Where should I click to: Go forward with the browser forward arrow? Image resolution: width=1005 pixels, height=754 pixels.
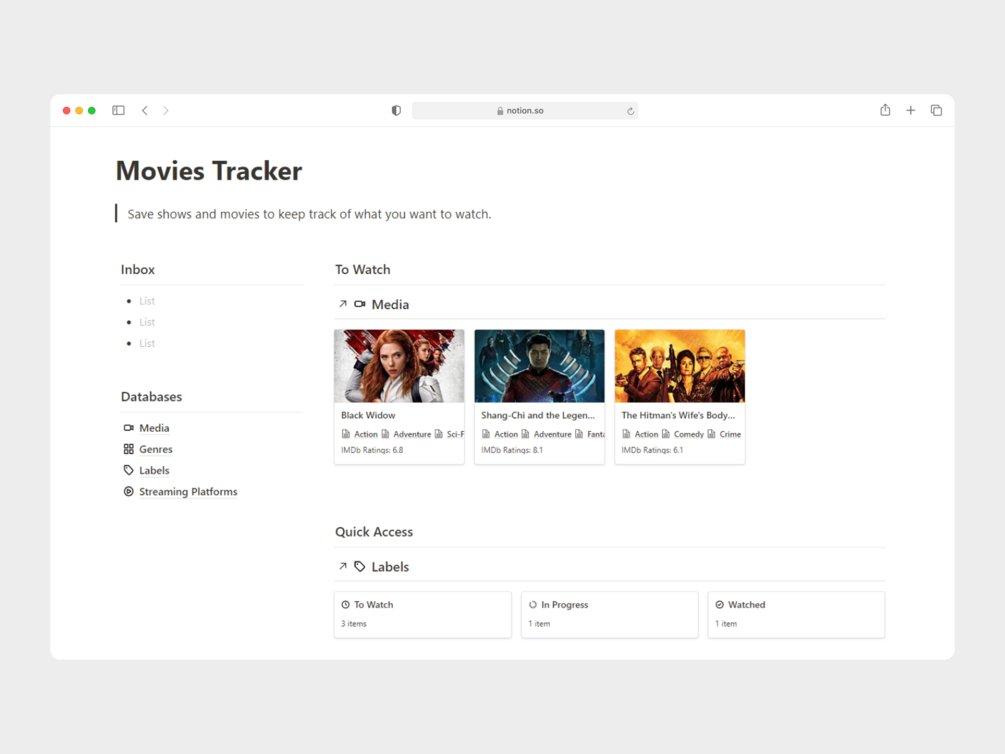(166, 110)
